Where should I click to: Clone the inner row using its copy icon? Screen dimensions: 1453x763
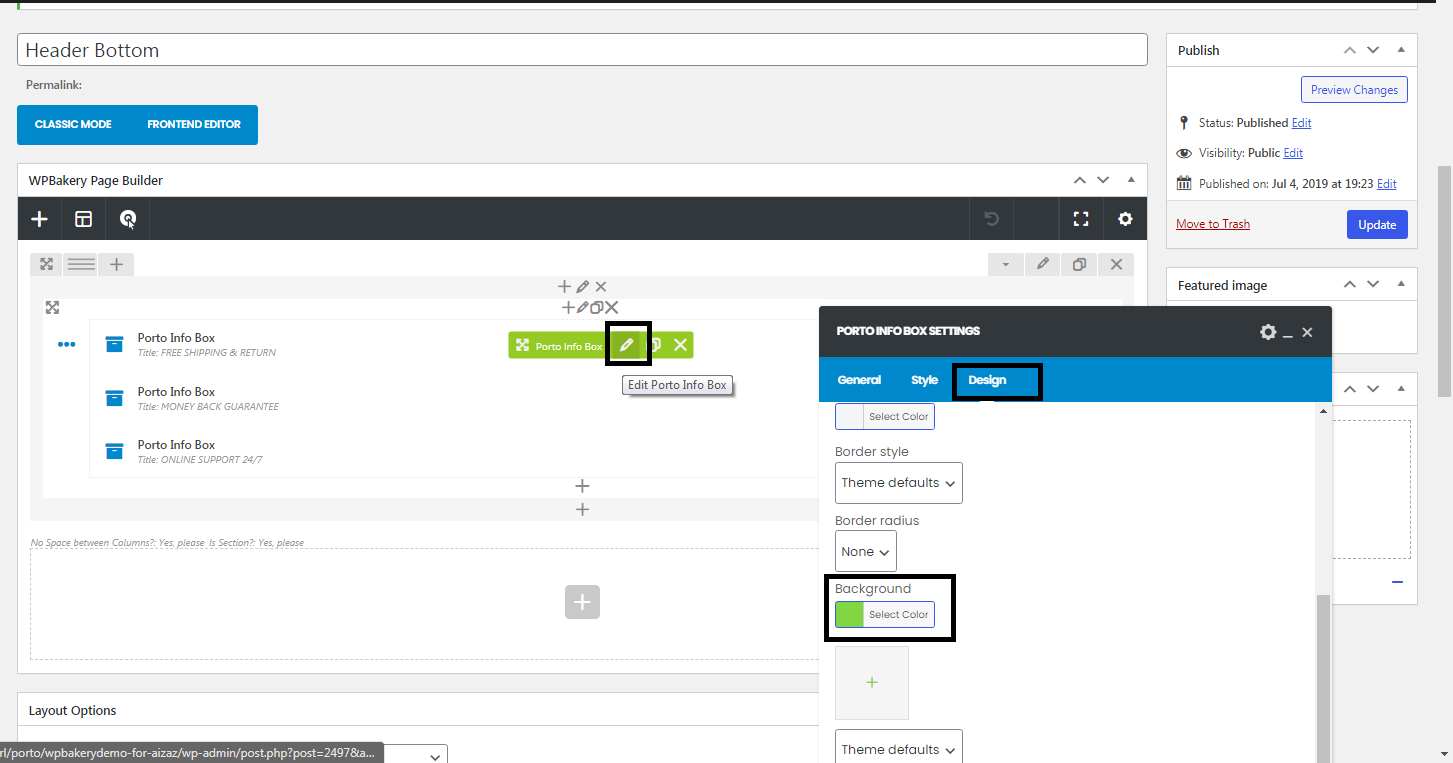pyautogui.click(x=597, y=308)
